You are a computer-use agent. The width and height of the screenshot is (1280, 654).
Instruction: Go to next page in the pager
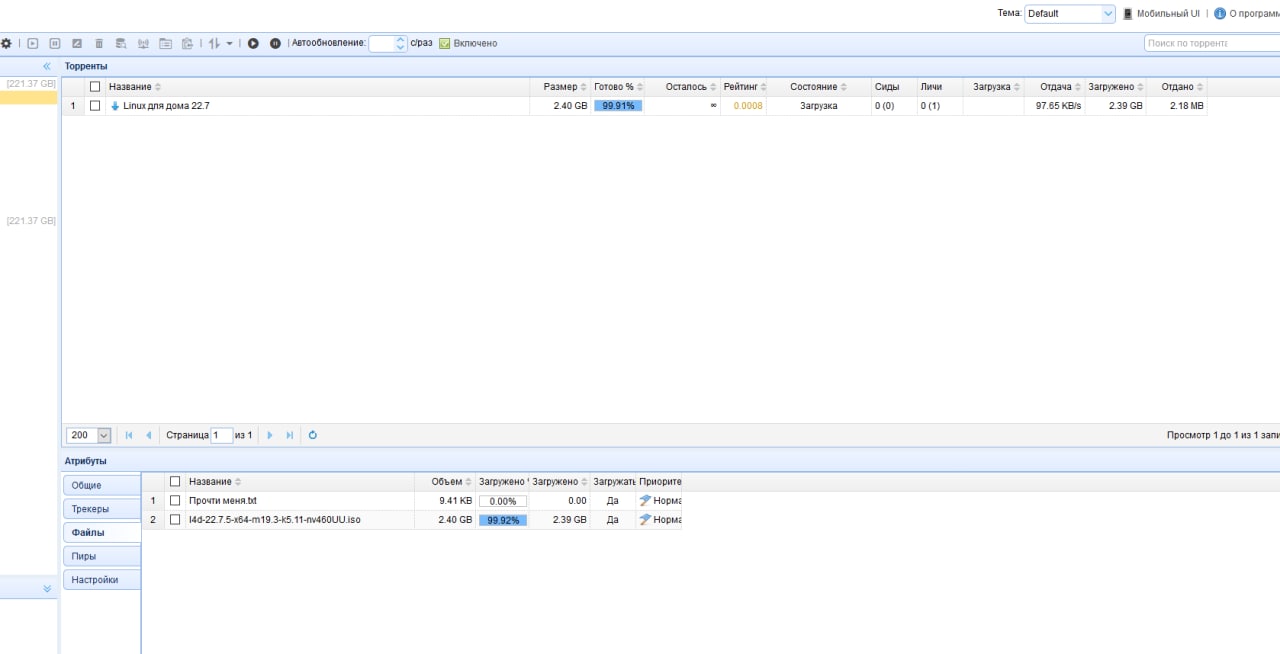coord(270,435)
